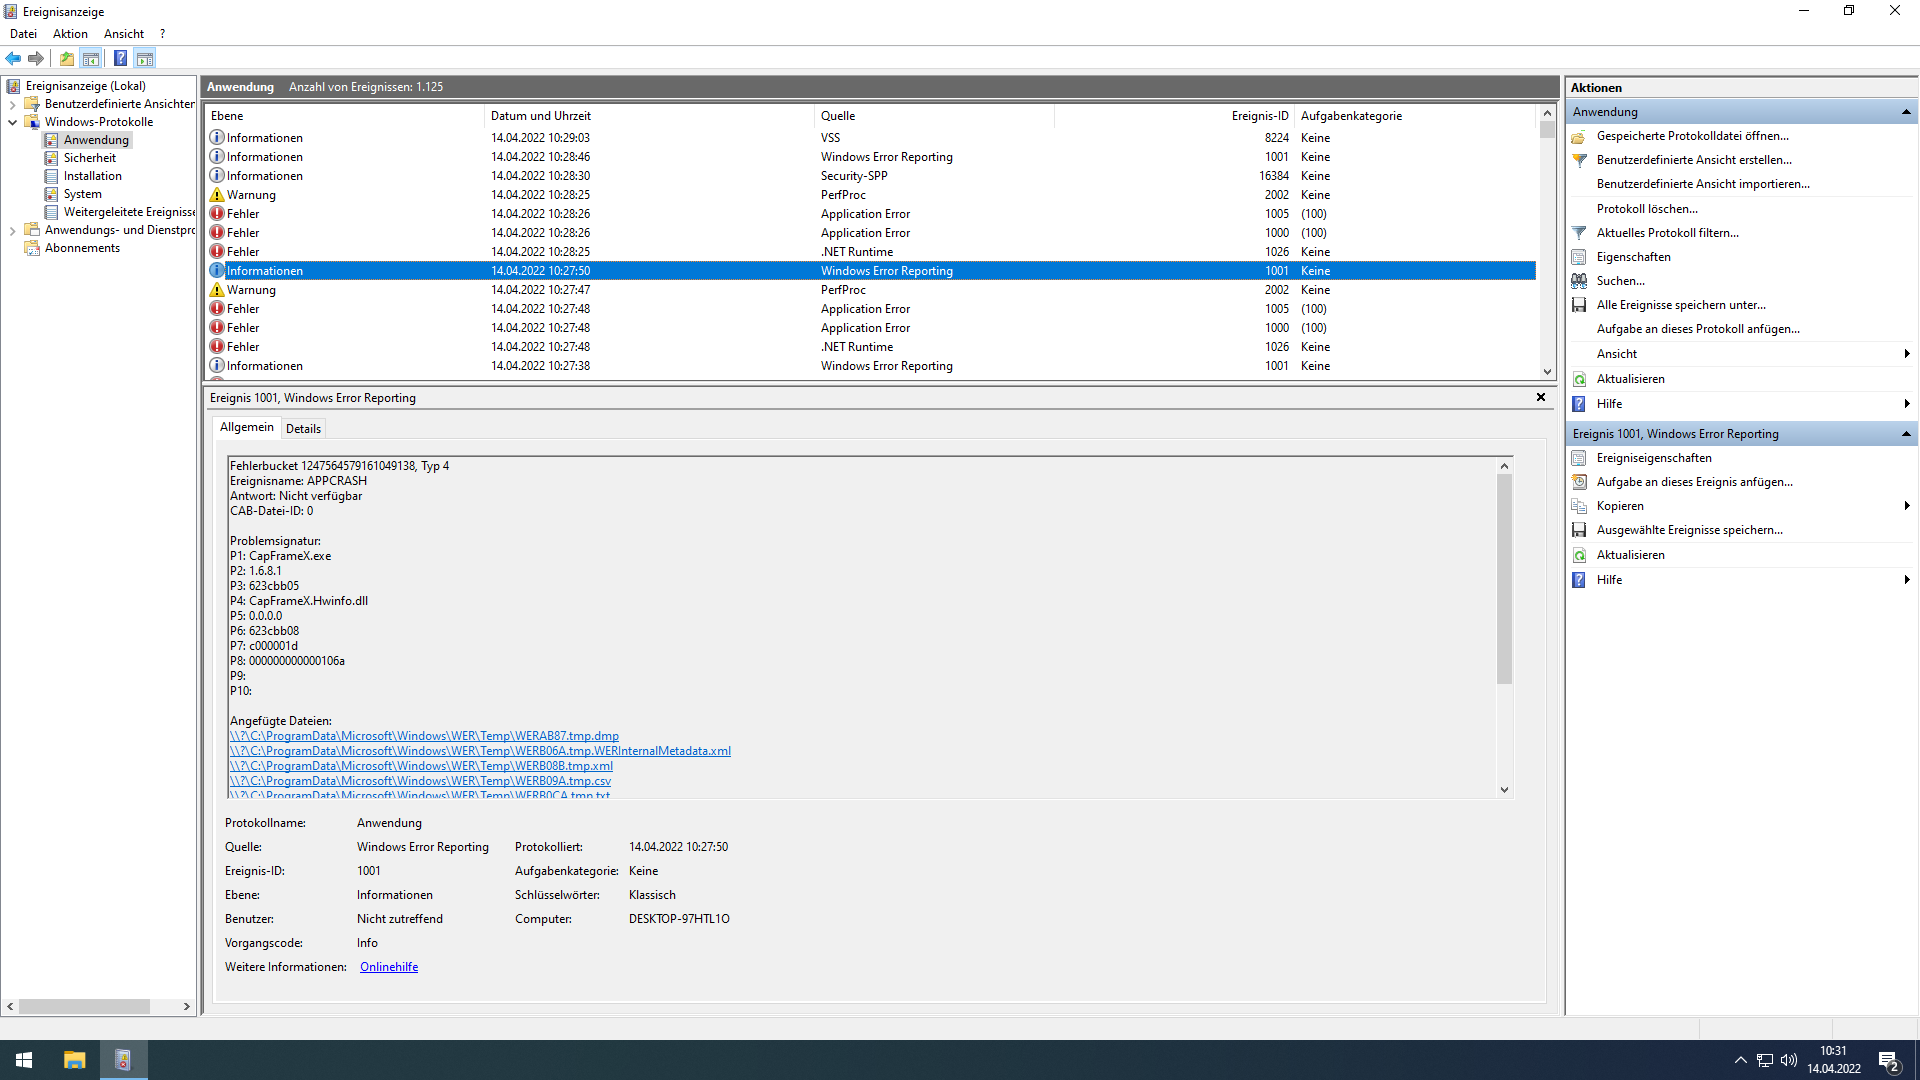Viewport: 1920px width, 1080px height.
Task: Open the Ansicht submenu arrow
Action: (x=1906, y=353)
